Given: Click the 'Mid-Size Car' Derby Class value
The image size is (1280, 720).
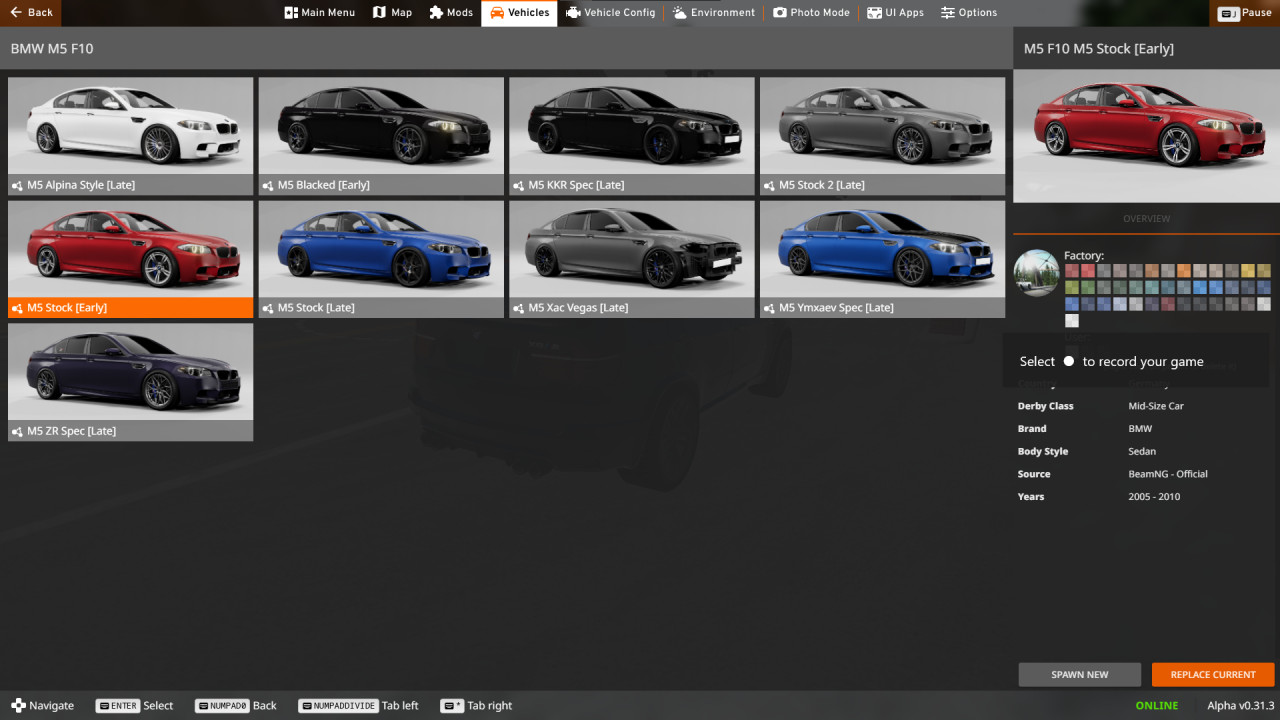Looking at the screenshot, I should coord(1156,406).
